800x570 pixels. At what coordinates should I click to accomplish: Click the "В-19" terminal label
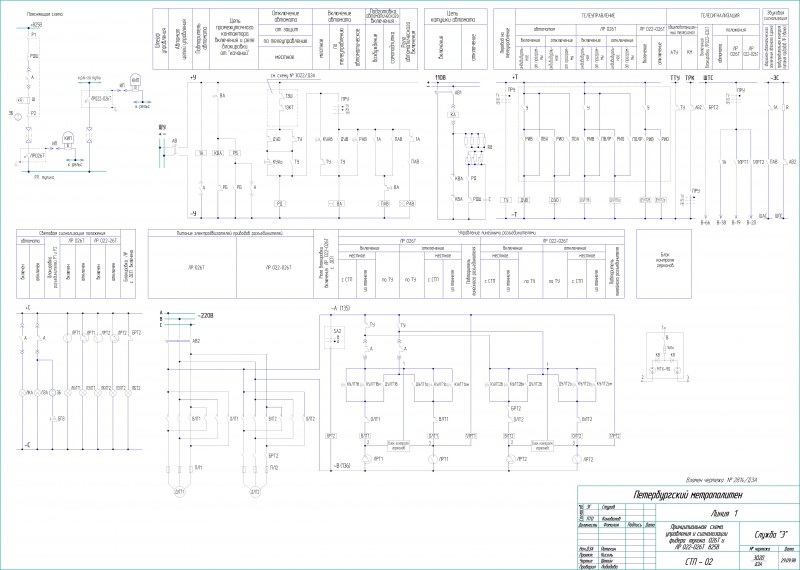[x=736, y=223]
